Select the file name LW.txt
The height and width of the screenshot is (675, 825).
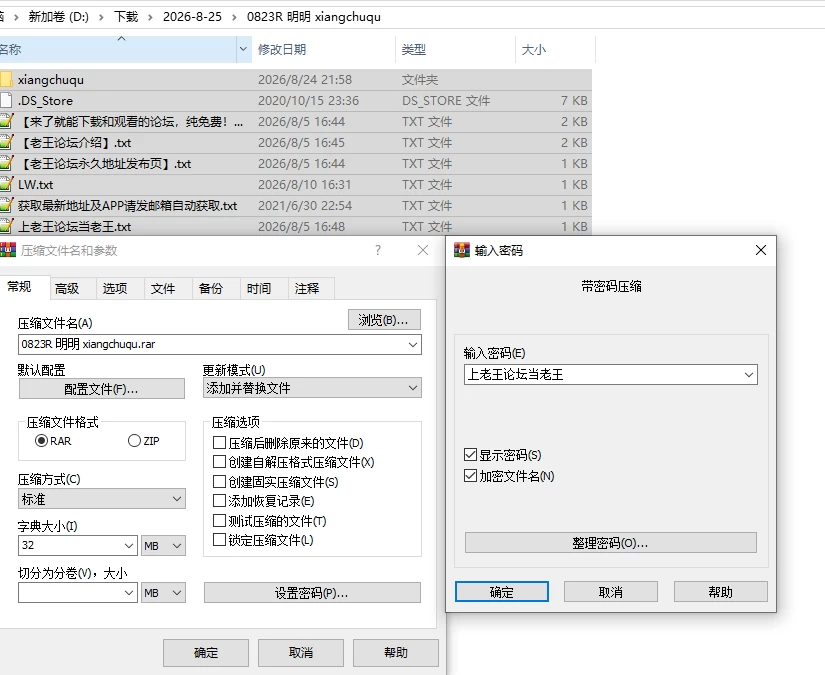[35, 185]
